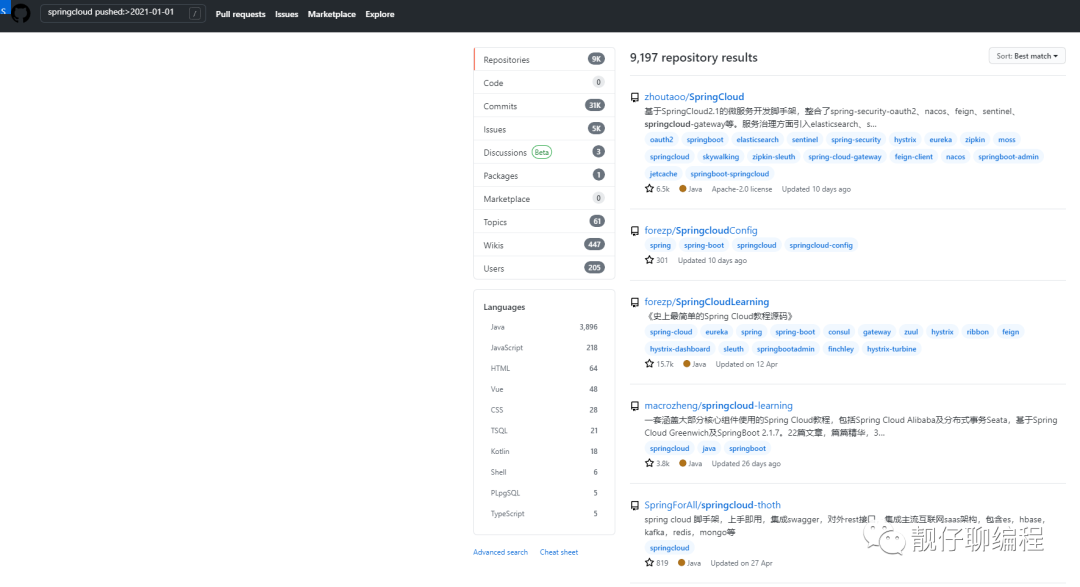The height and width of the screenshot is (587, 1080).
Task: Select the Users results filter
Action: coord(543,268)
